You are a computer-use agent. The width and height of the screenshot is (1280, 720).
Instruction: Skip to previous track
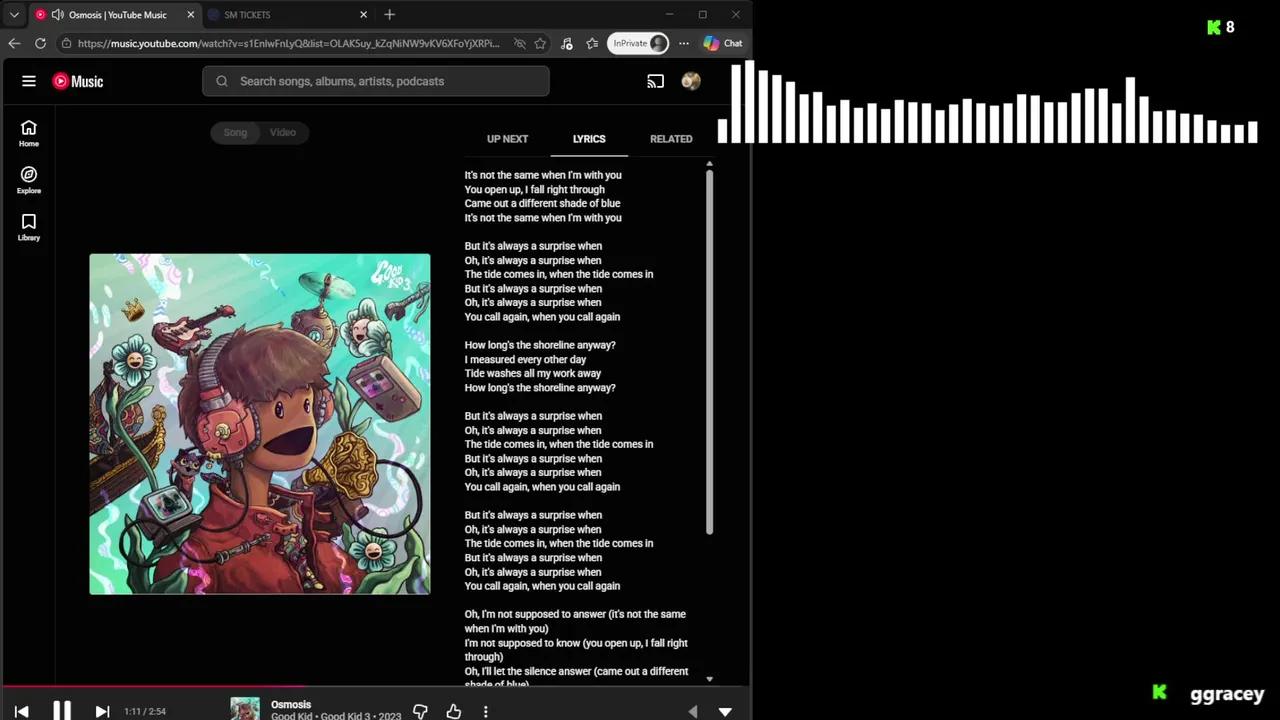[22, 711]
